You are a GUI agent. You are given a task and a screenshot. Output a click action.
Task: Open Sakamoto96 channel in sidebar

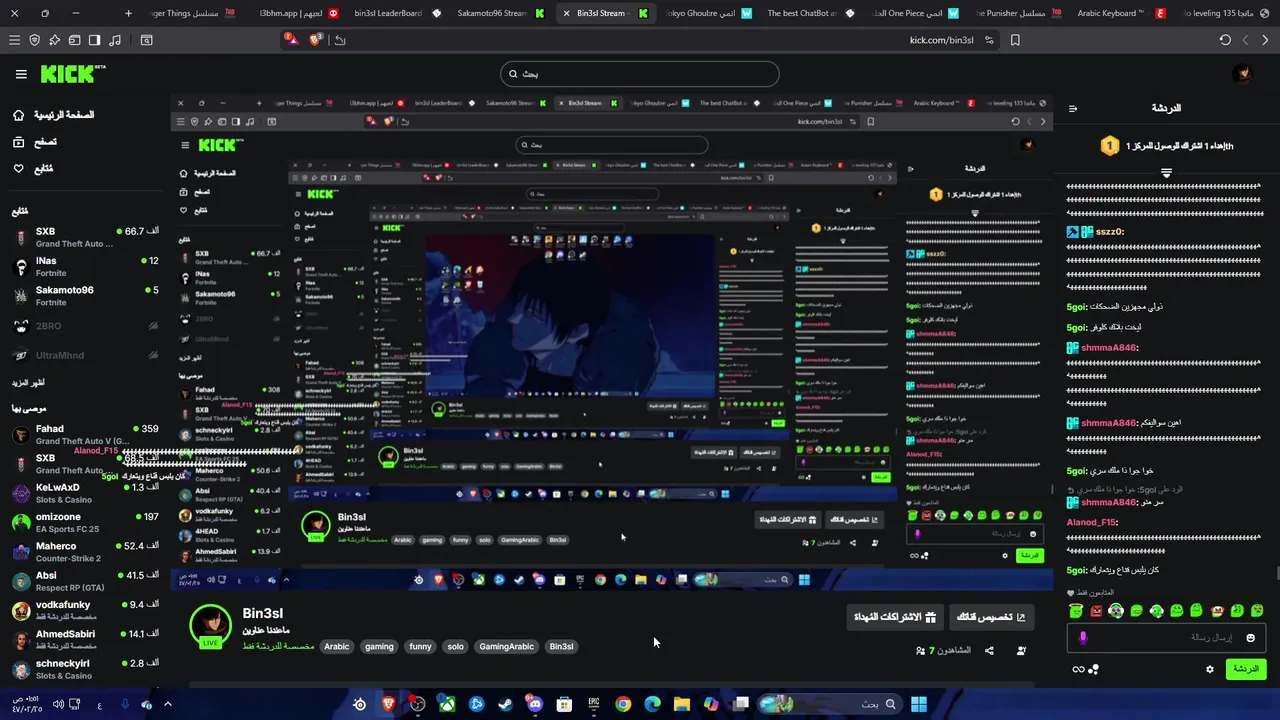point(86,296)
